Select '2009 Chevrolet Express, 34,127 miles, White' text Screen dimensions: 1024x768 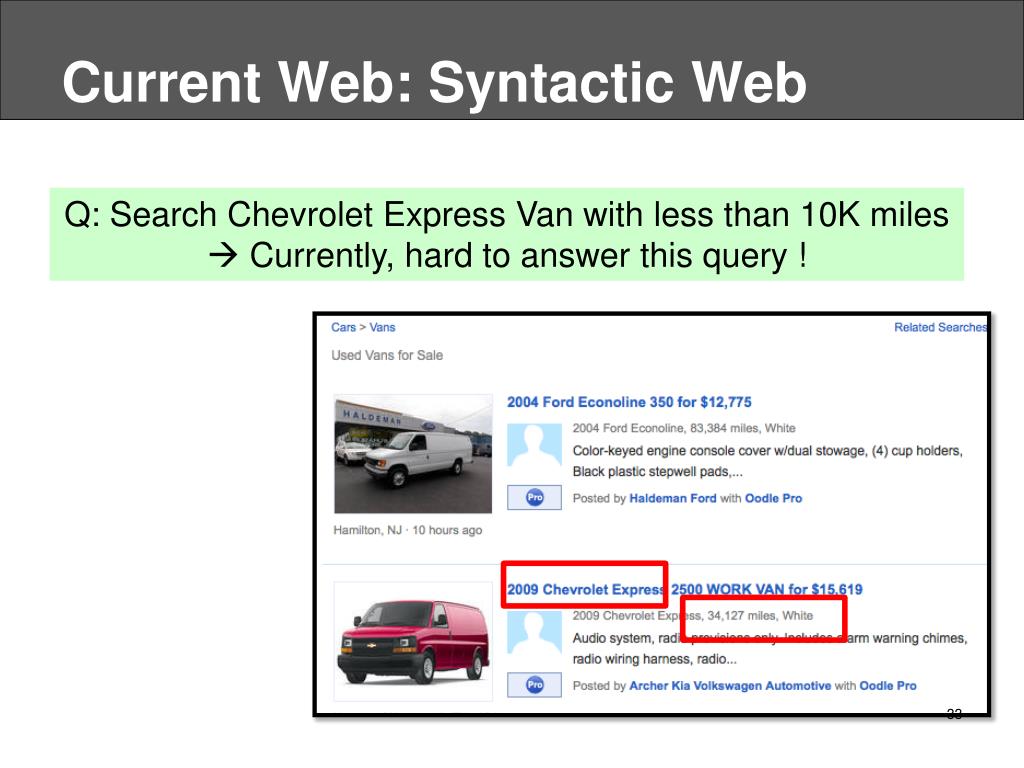692,616
